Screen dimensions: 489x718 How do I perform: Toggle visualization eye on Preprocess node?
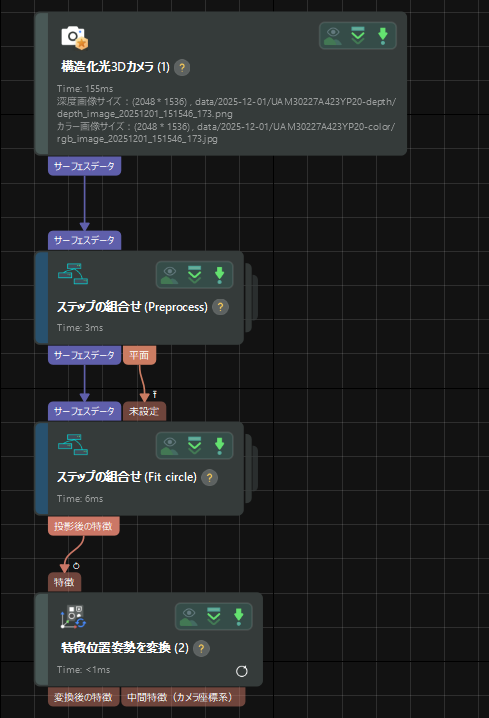169,275
